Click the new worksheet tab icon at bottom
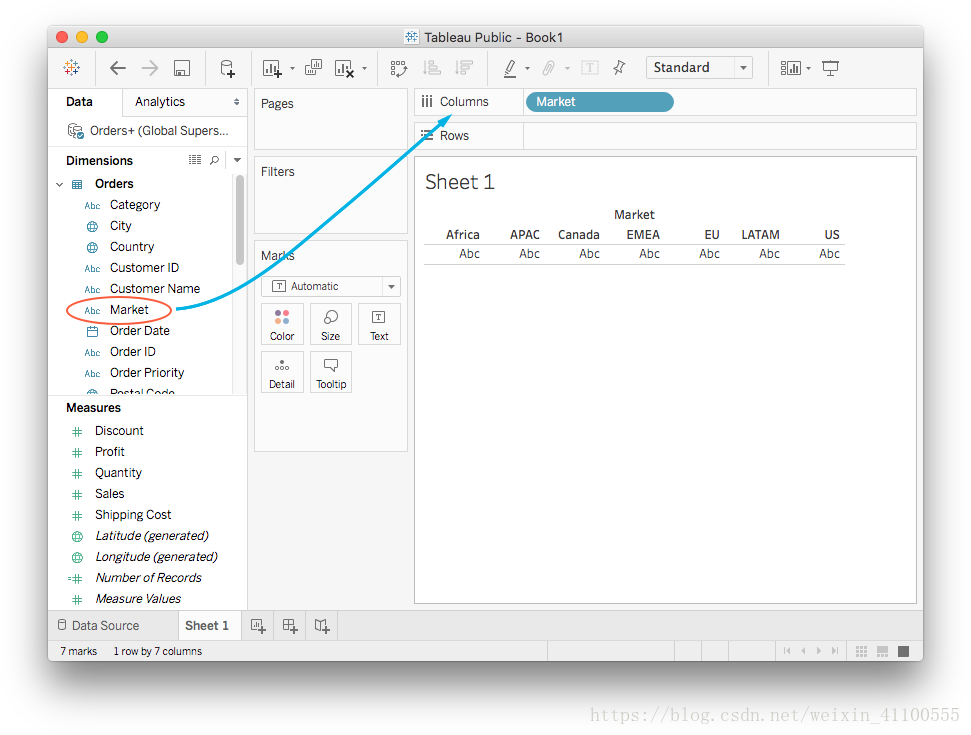This screenshot has width=971, height=735. [x=258, y=626]
